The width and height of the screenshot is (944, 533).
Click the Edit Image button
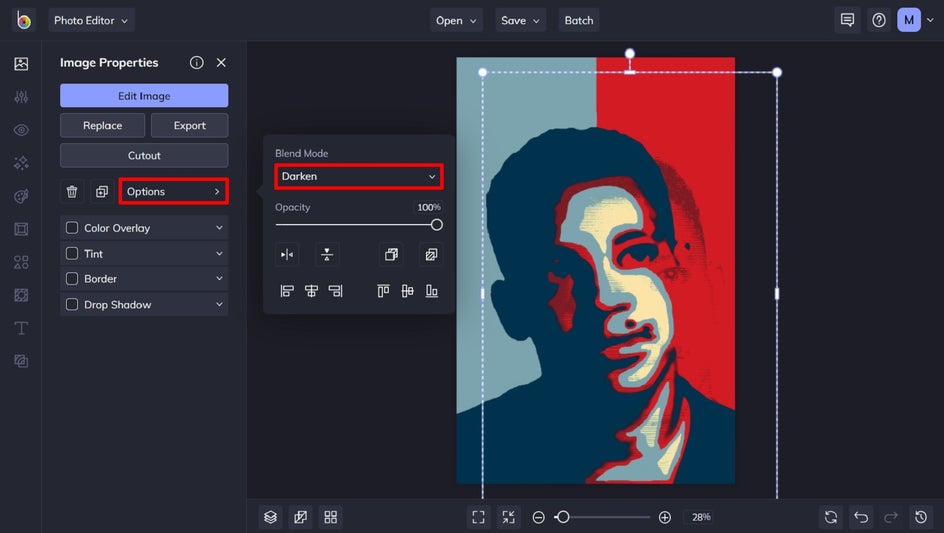coord(144,96)
